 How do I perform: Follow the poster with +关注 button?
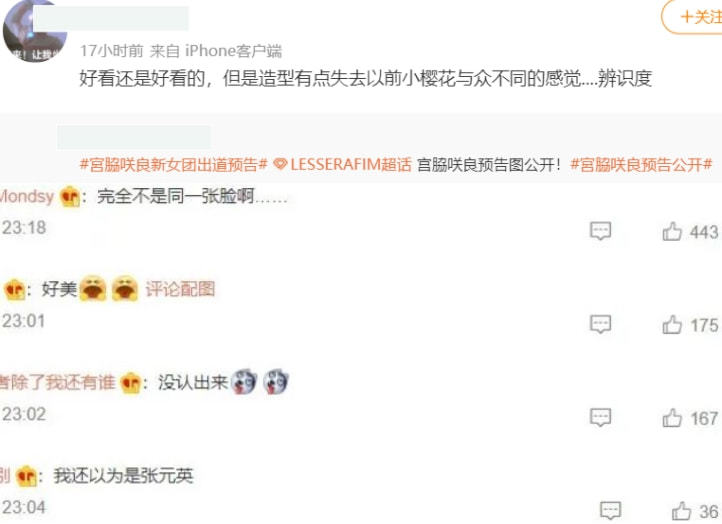pyautogui.click(x=693, y=17)
